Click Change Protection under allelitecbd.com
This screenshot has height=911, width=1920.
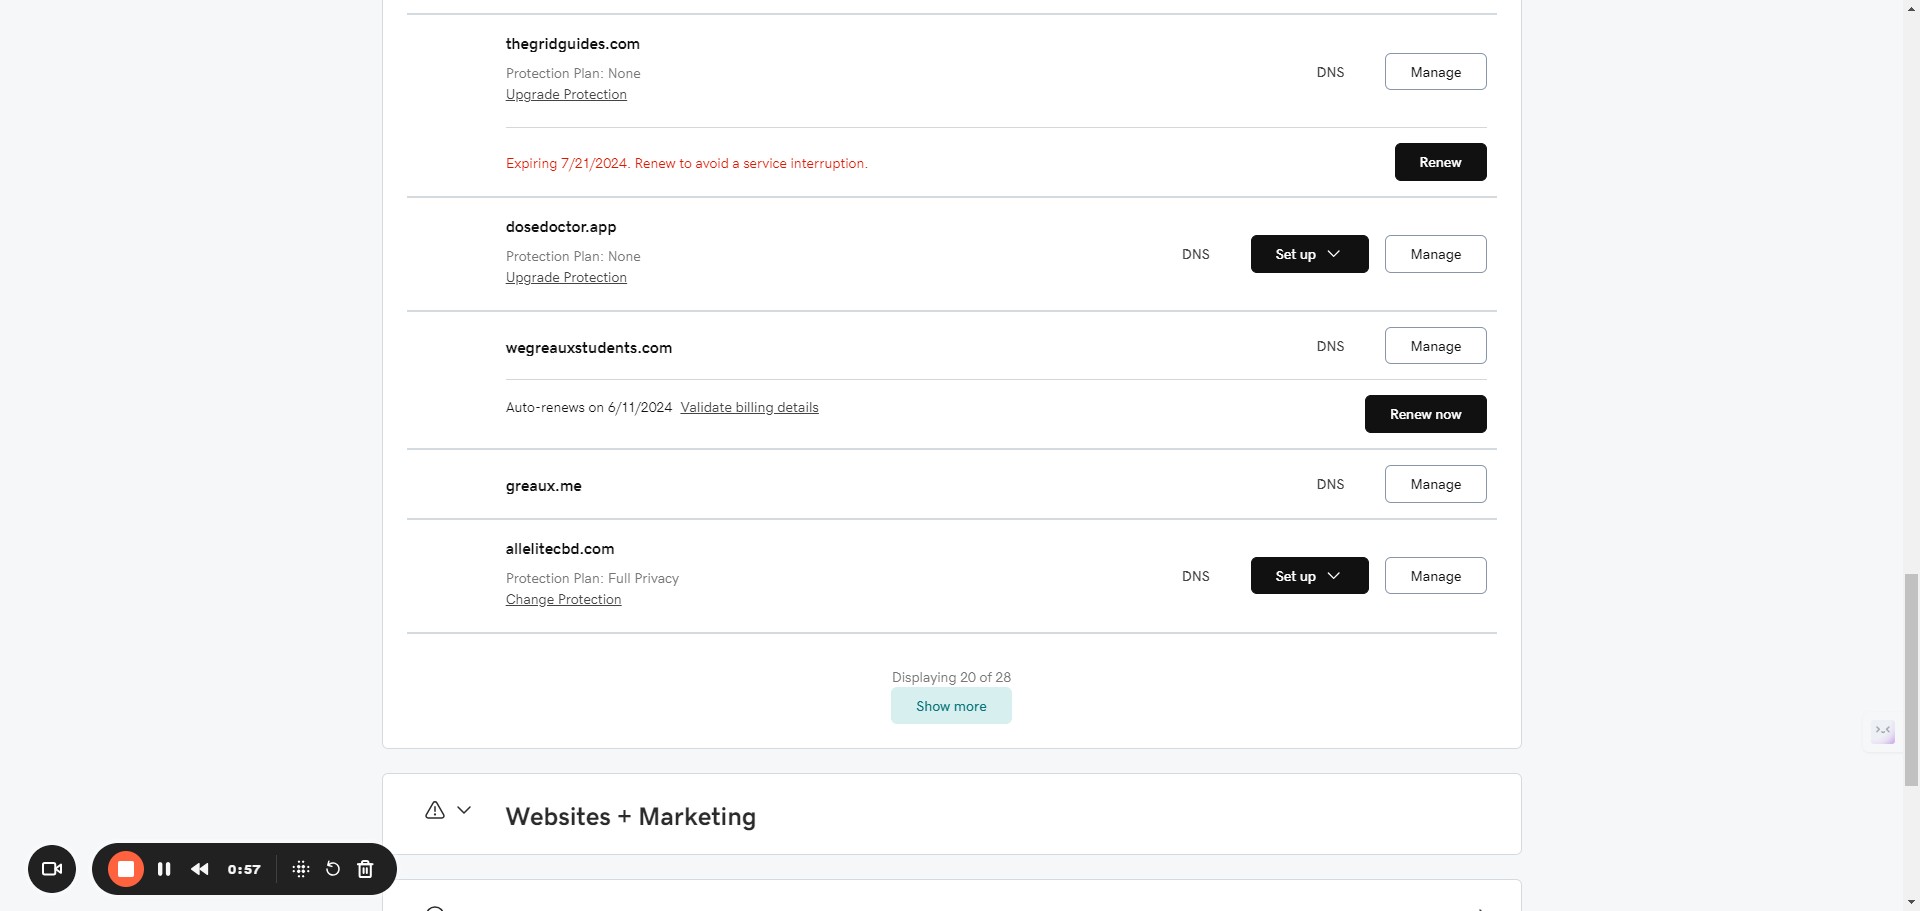[563, 599]
